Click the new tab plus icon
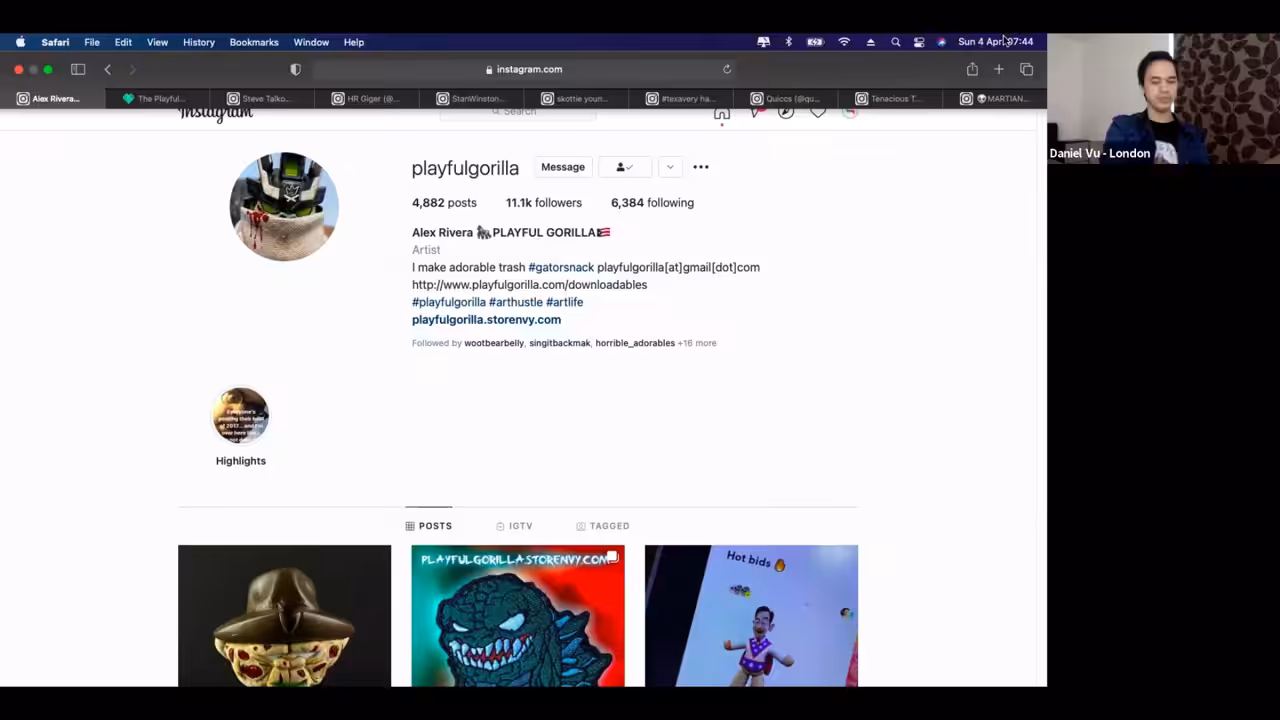1280x720 pixels. (998, 69)
